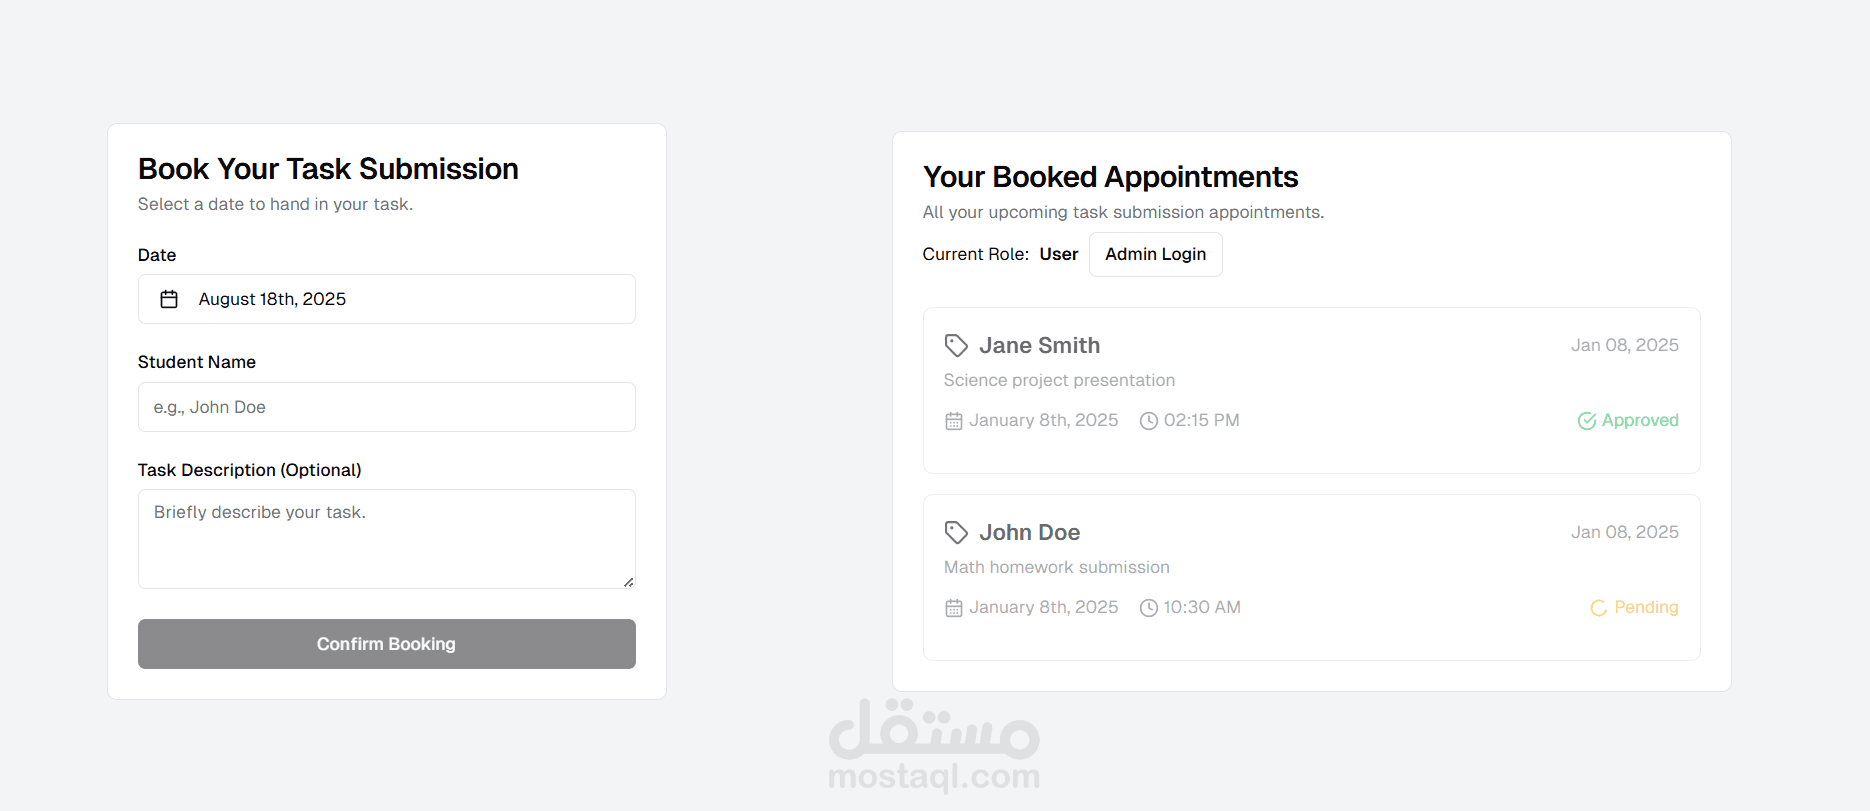Focus the Student Name input field
The image size is (1870, 811).
[386, 407]
